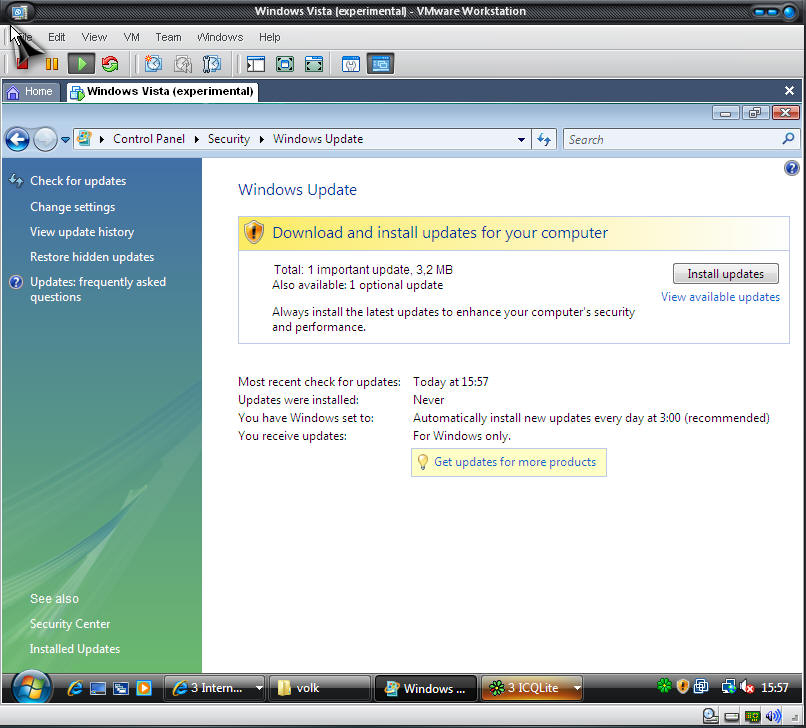The width and height of the screenshot is (806, 728).
Task: Click in the Search field
Action: click(x=671, y=139)
